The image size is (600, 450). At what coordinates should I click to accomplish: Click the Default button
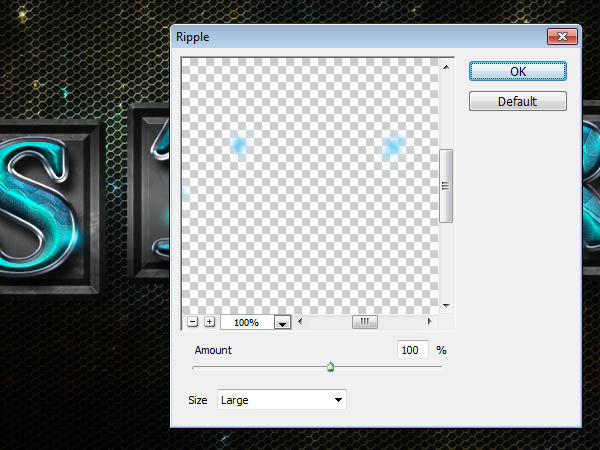[517, 101]
